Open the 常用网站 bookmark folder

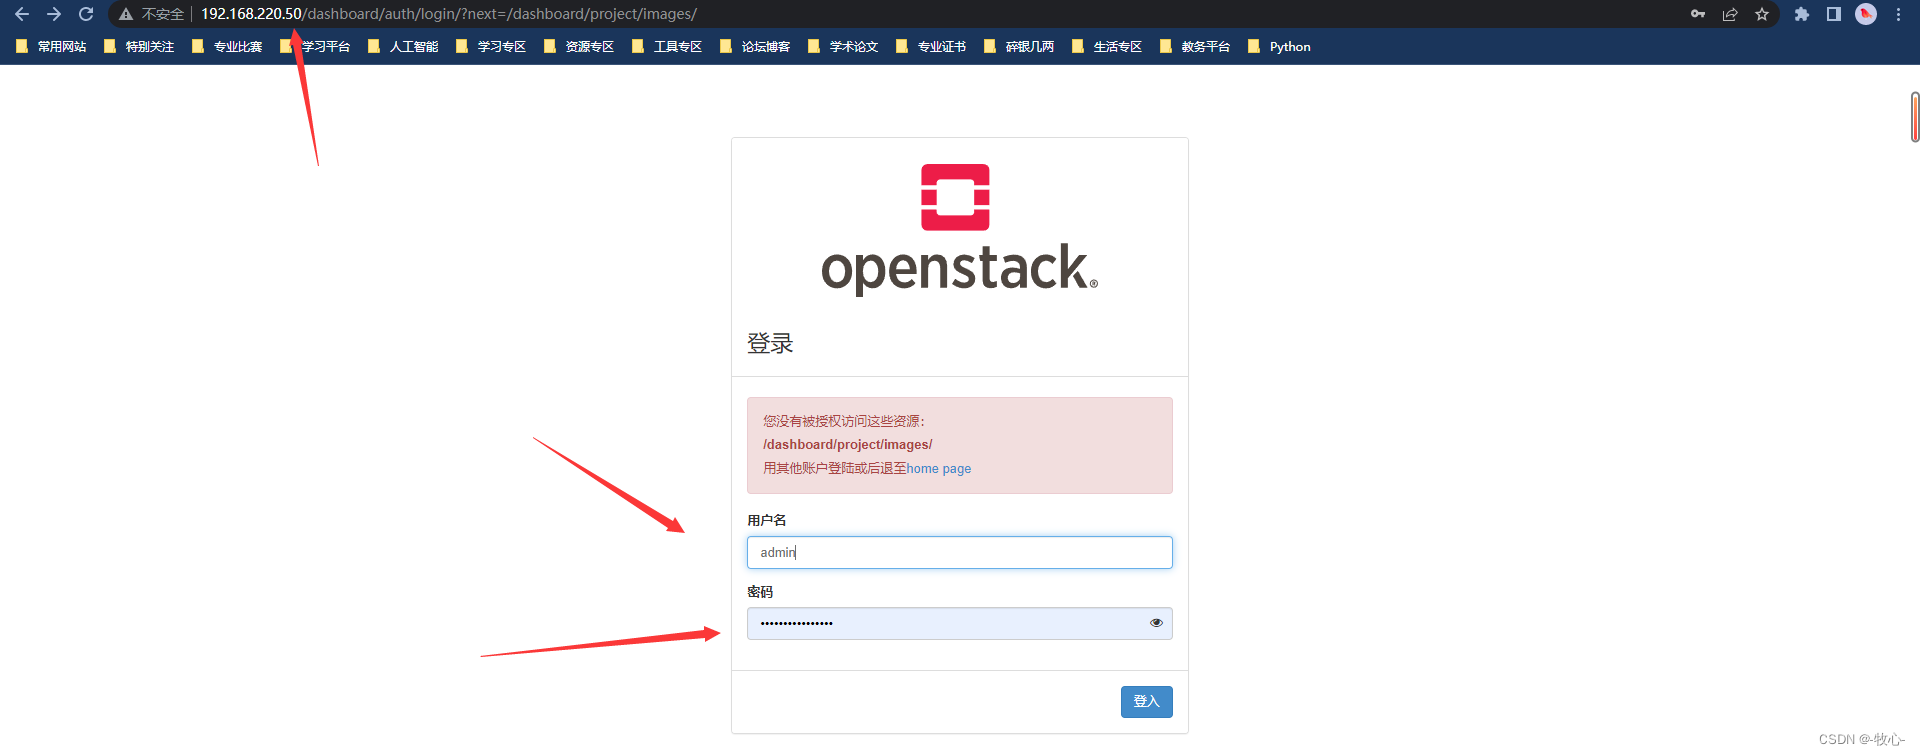[x=51, y=47]
